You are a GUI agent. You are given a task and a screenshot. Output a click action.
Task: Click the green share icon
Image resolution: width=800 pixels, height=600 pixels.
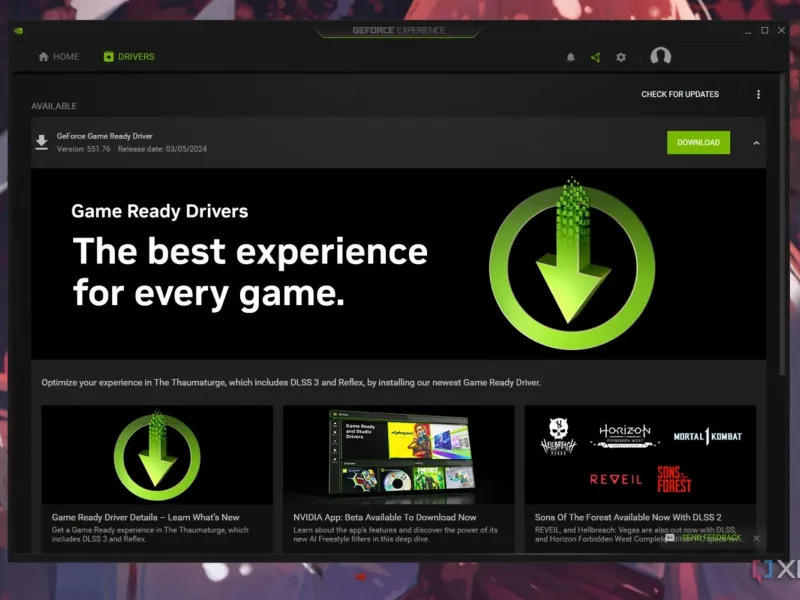(595, 57)
